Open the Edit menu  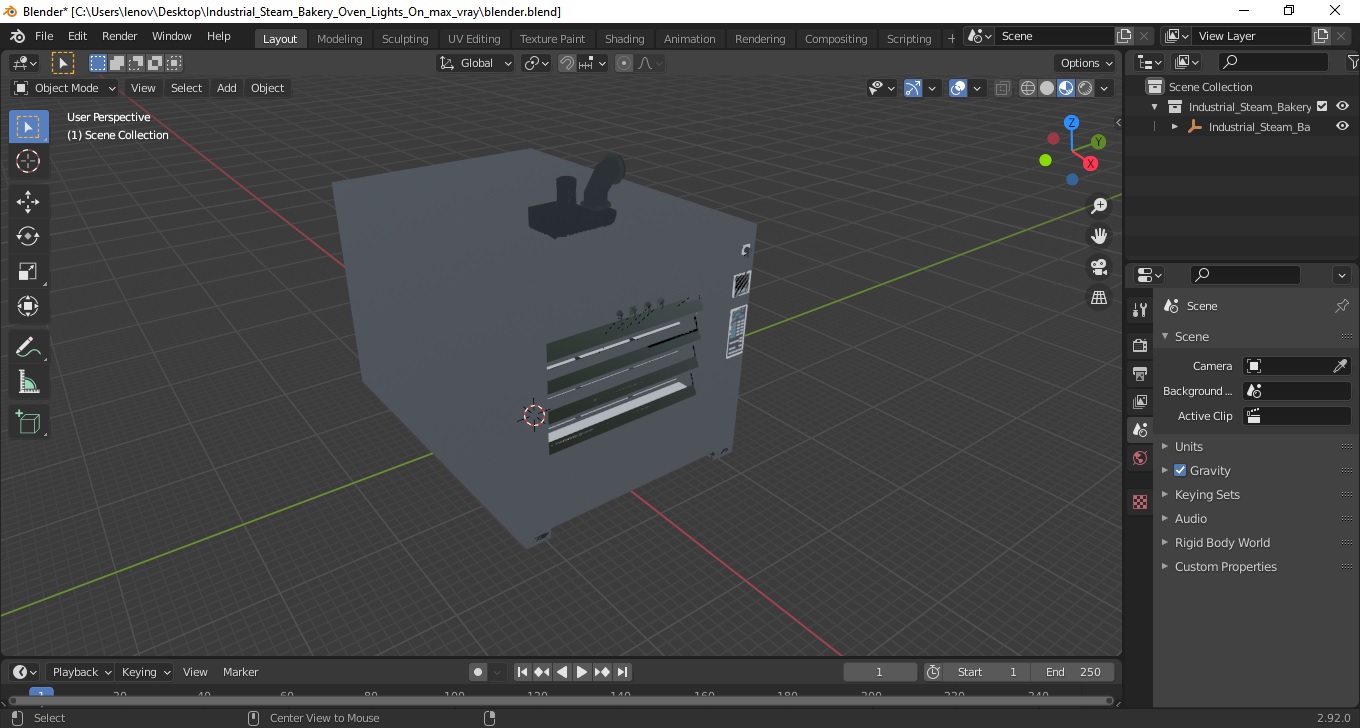pos(77,36)
